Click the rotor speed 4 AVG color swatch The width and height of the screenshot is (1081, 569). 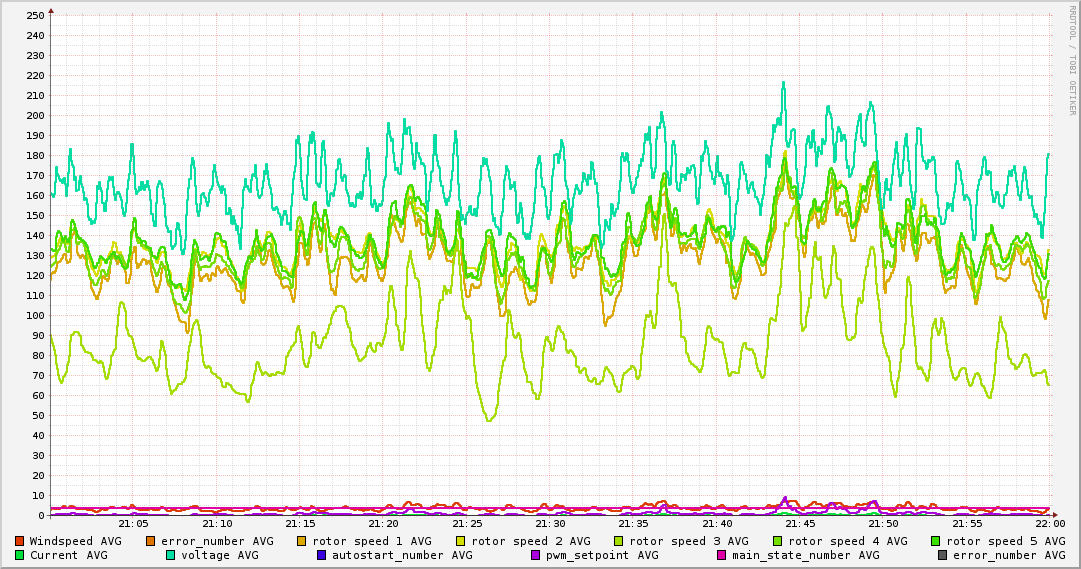[x=778, y=541]
